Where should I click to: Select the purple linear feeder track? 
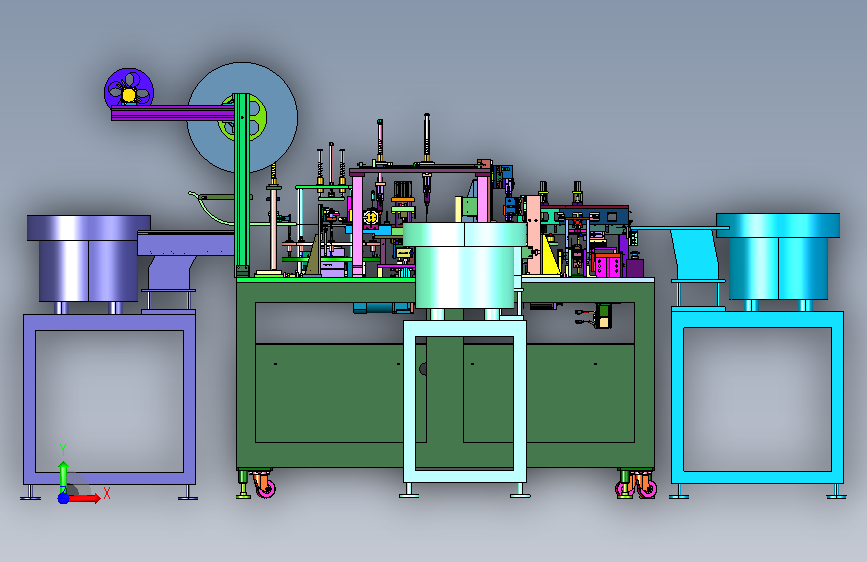(186, 243)
